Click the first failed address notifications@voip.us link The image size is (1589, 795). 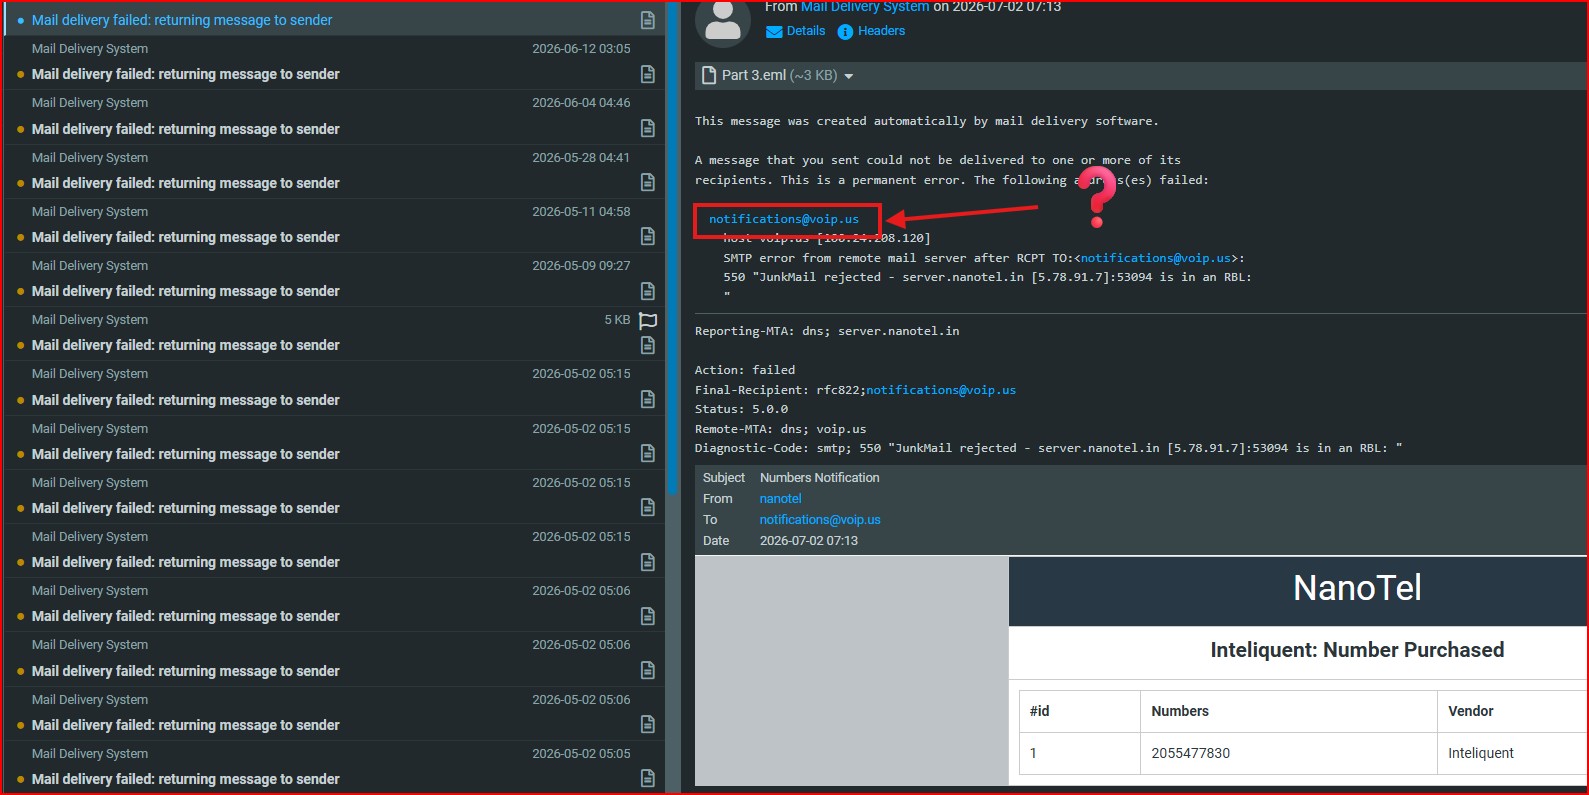[x=784, y=219]
